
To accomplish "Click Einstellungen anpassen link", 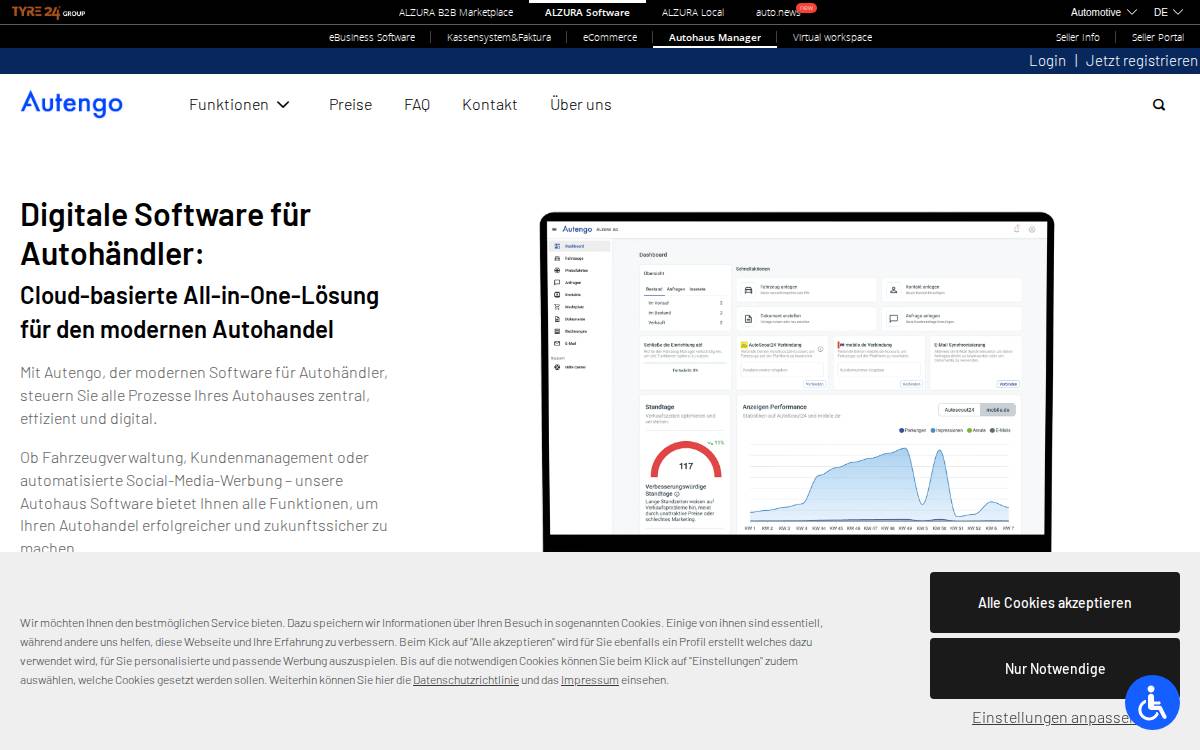I will click(x=1054, y=717).
